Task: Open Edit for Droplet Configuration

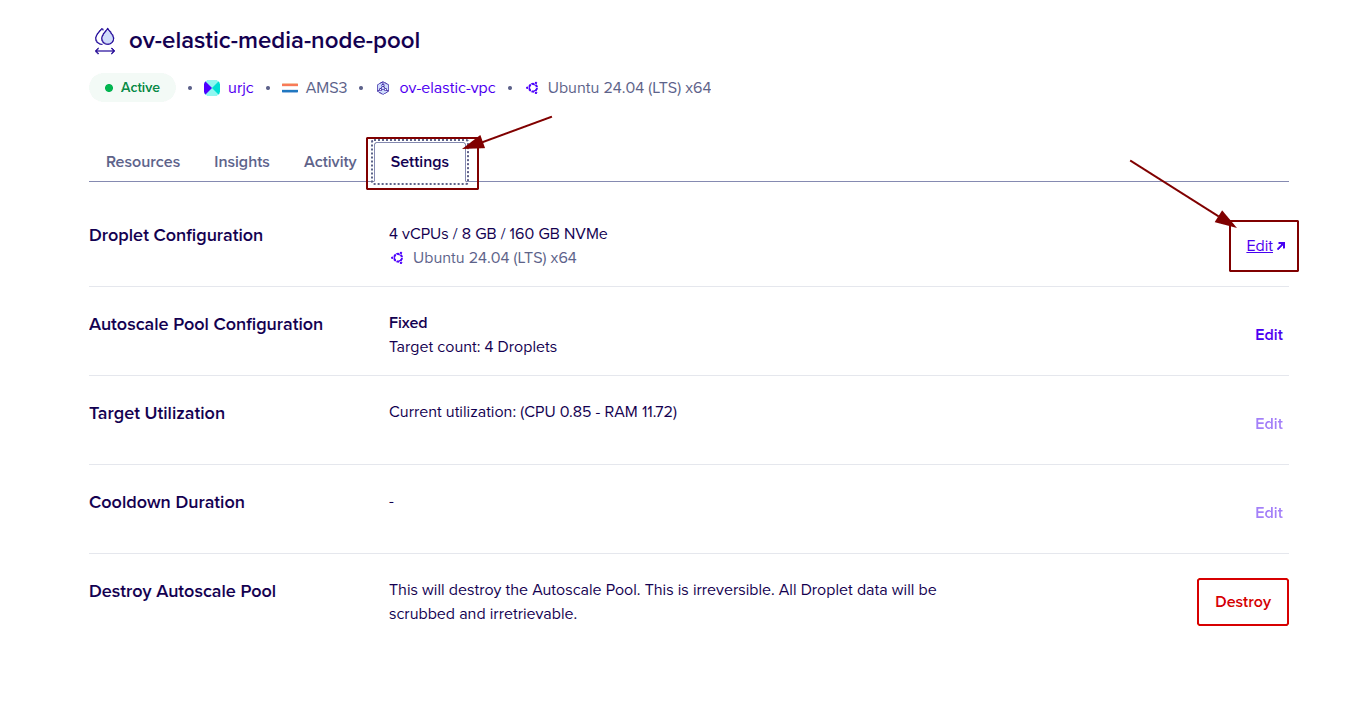Action: 1259,245
